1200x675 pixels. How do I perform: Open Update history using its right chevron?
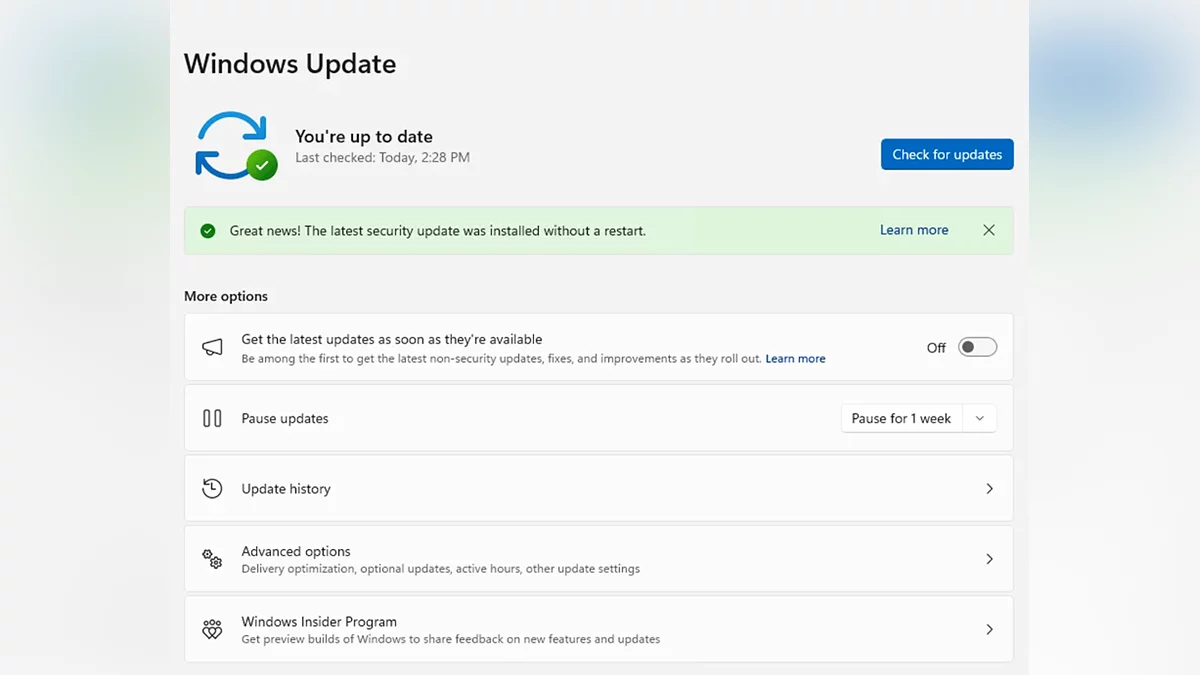pyautogui.click(x=989, y=489)
